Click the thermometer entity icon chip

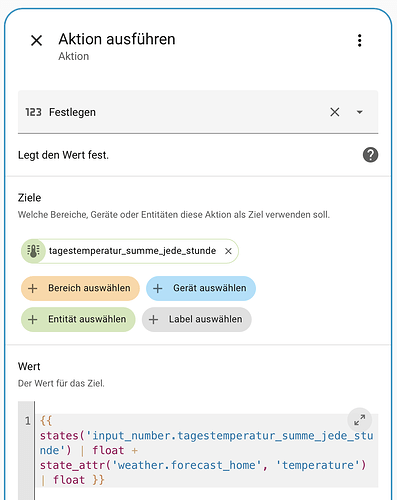33,251
